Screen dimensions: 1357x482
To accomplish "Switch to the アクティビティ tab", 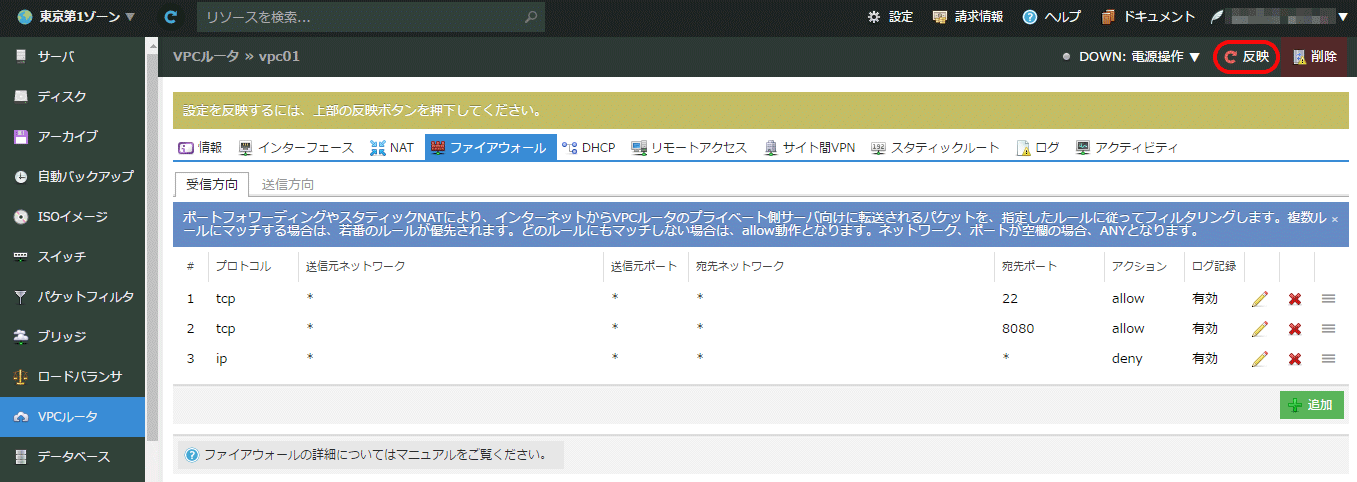I will click(1127, 147).
